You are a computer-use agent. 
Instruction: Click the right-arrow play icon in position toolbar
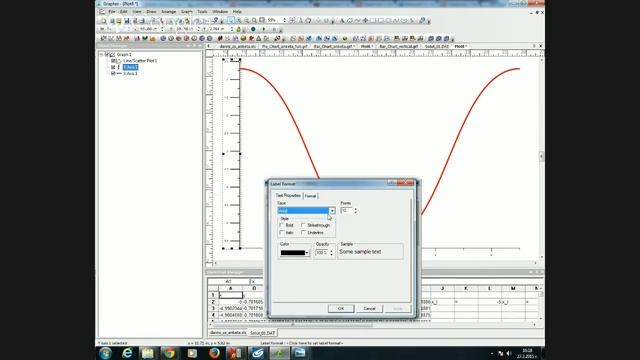point(264,29)
